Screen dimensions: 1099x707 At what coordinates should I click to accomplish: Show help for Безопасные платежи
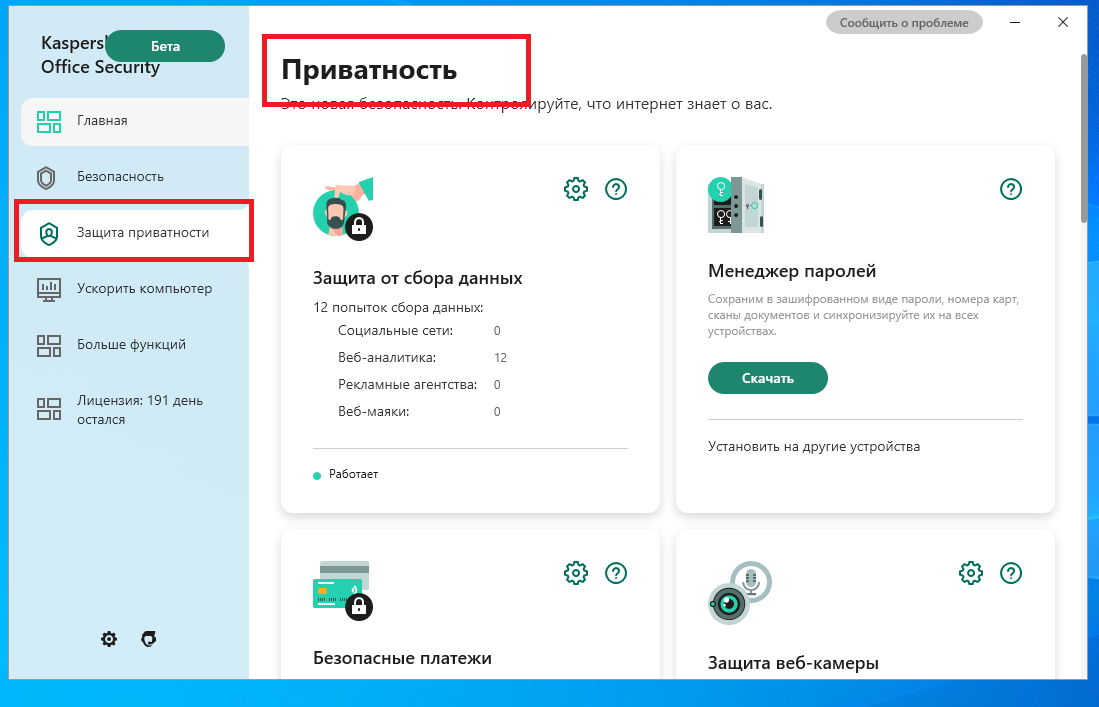tap(616, 572)
